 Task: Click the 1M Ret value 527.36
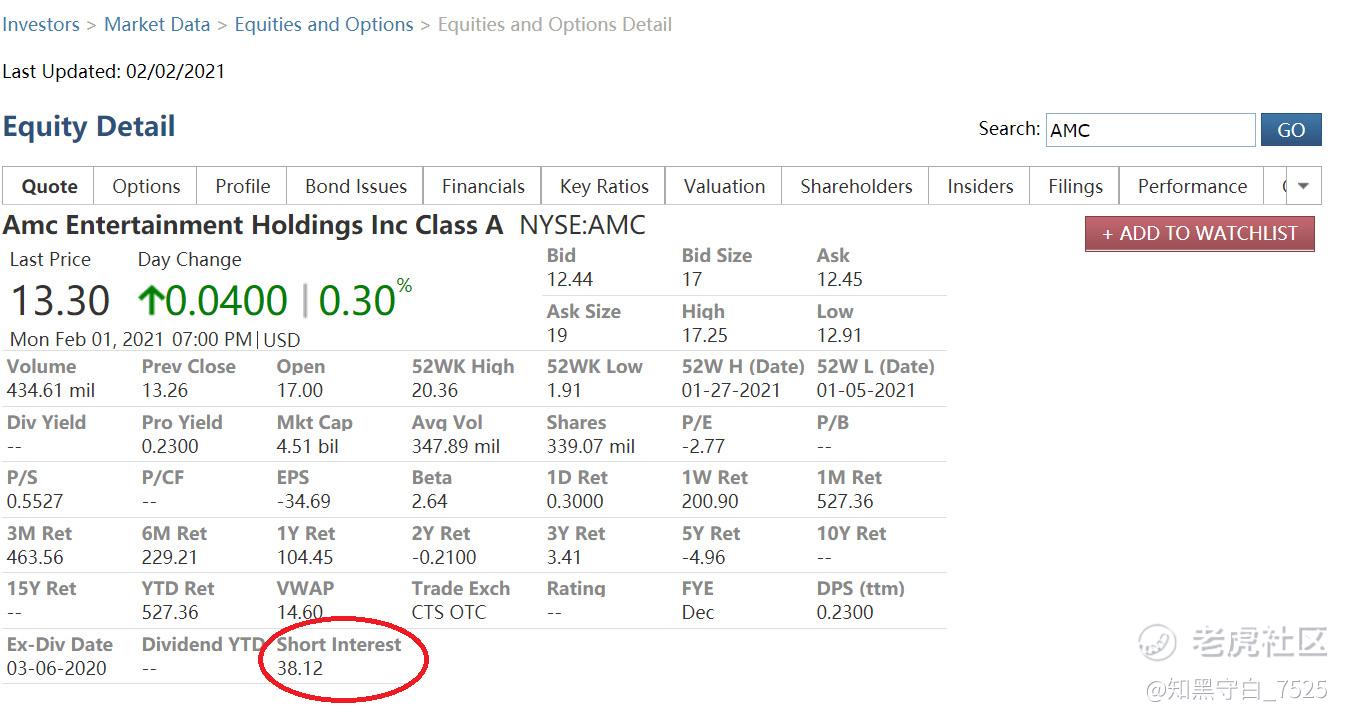pos(845,502)
